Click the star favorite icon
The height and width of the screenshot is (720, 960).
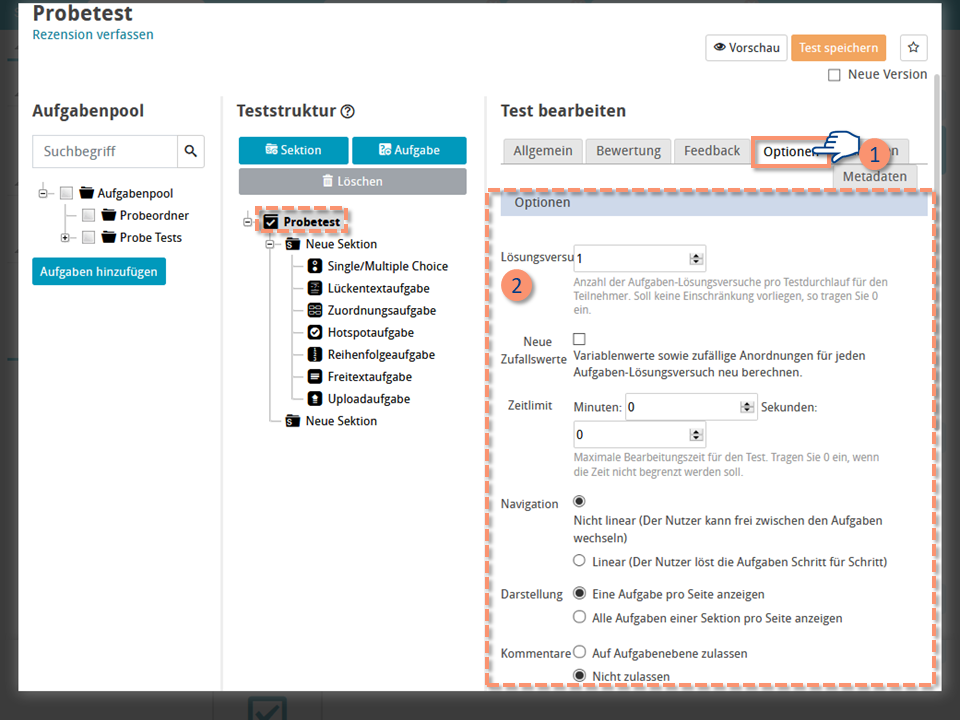[913, 48]
